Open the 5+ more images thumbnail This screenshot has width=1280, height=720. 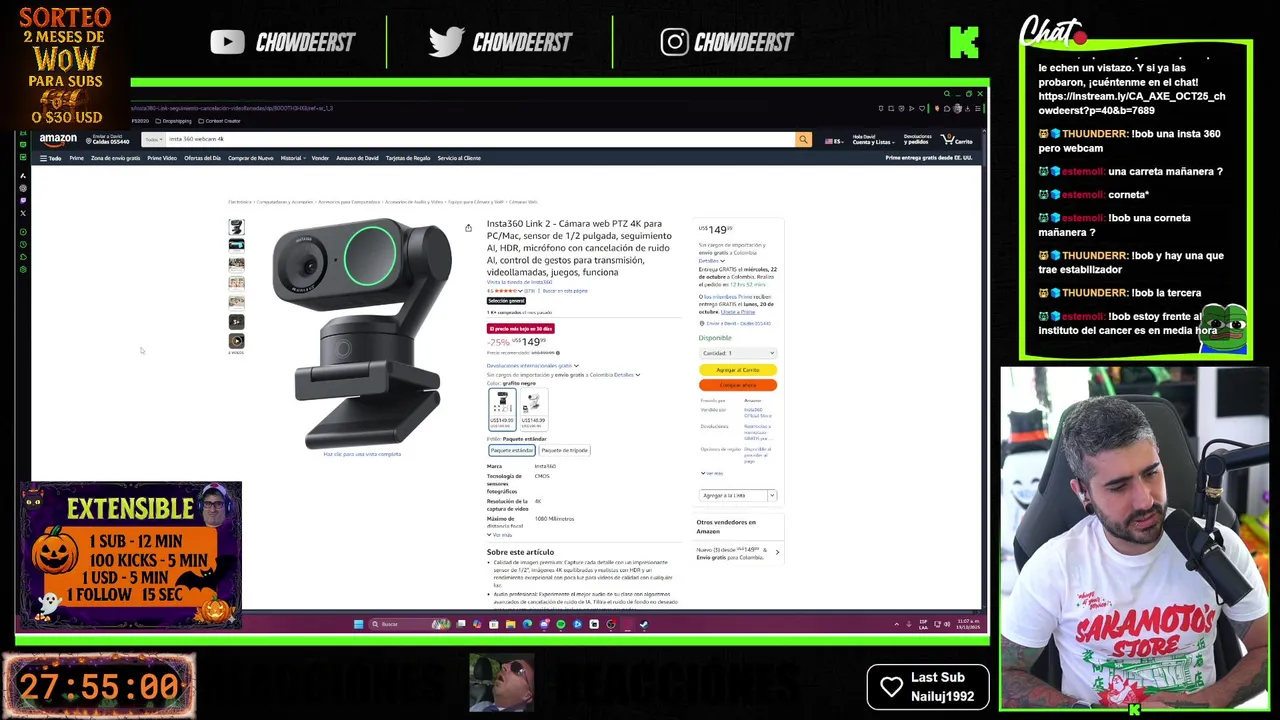(236, 322)
